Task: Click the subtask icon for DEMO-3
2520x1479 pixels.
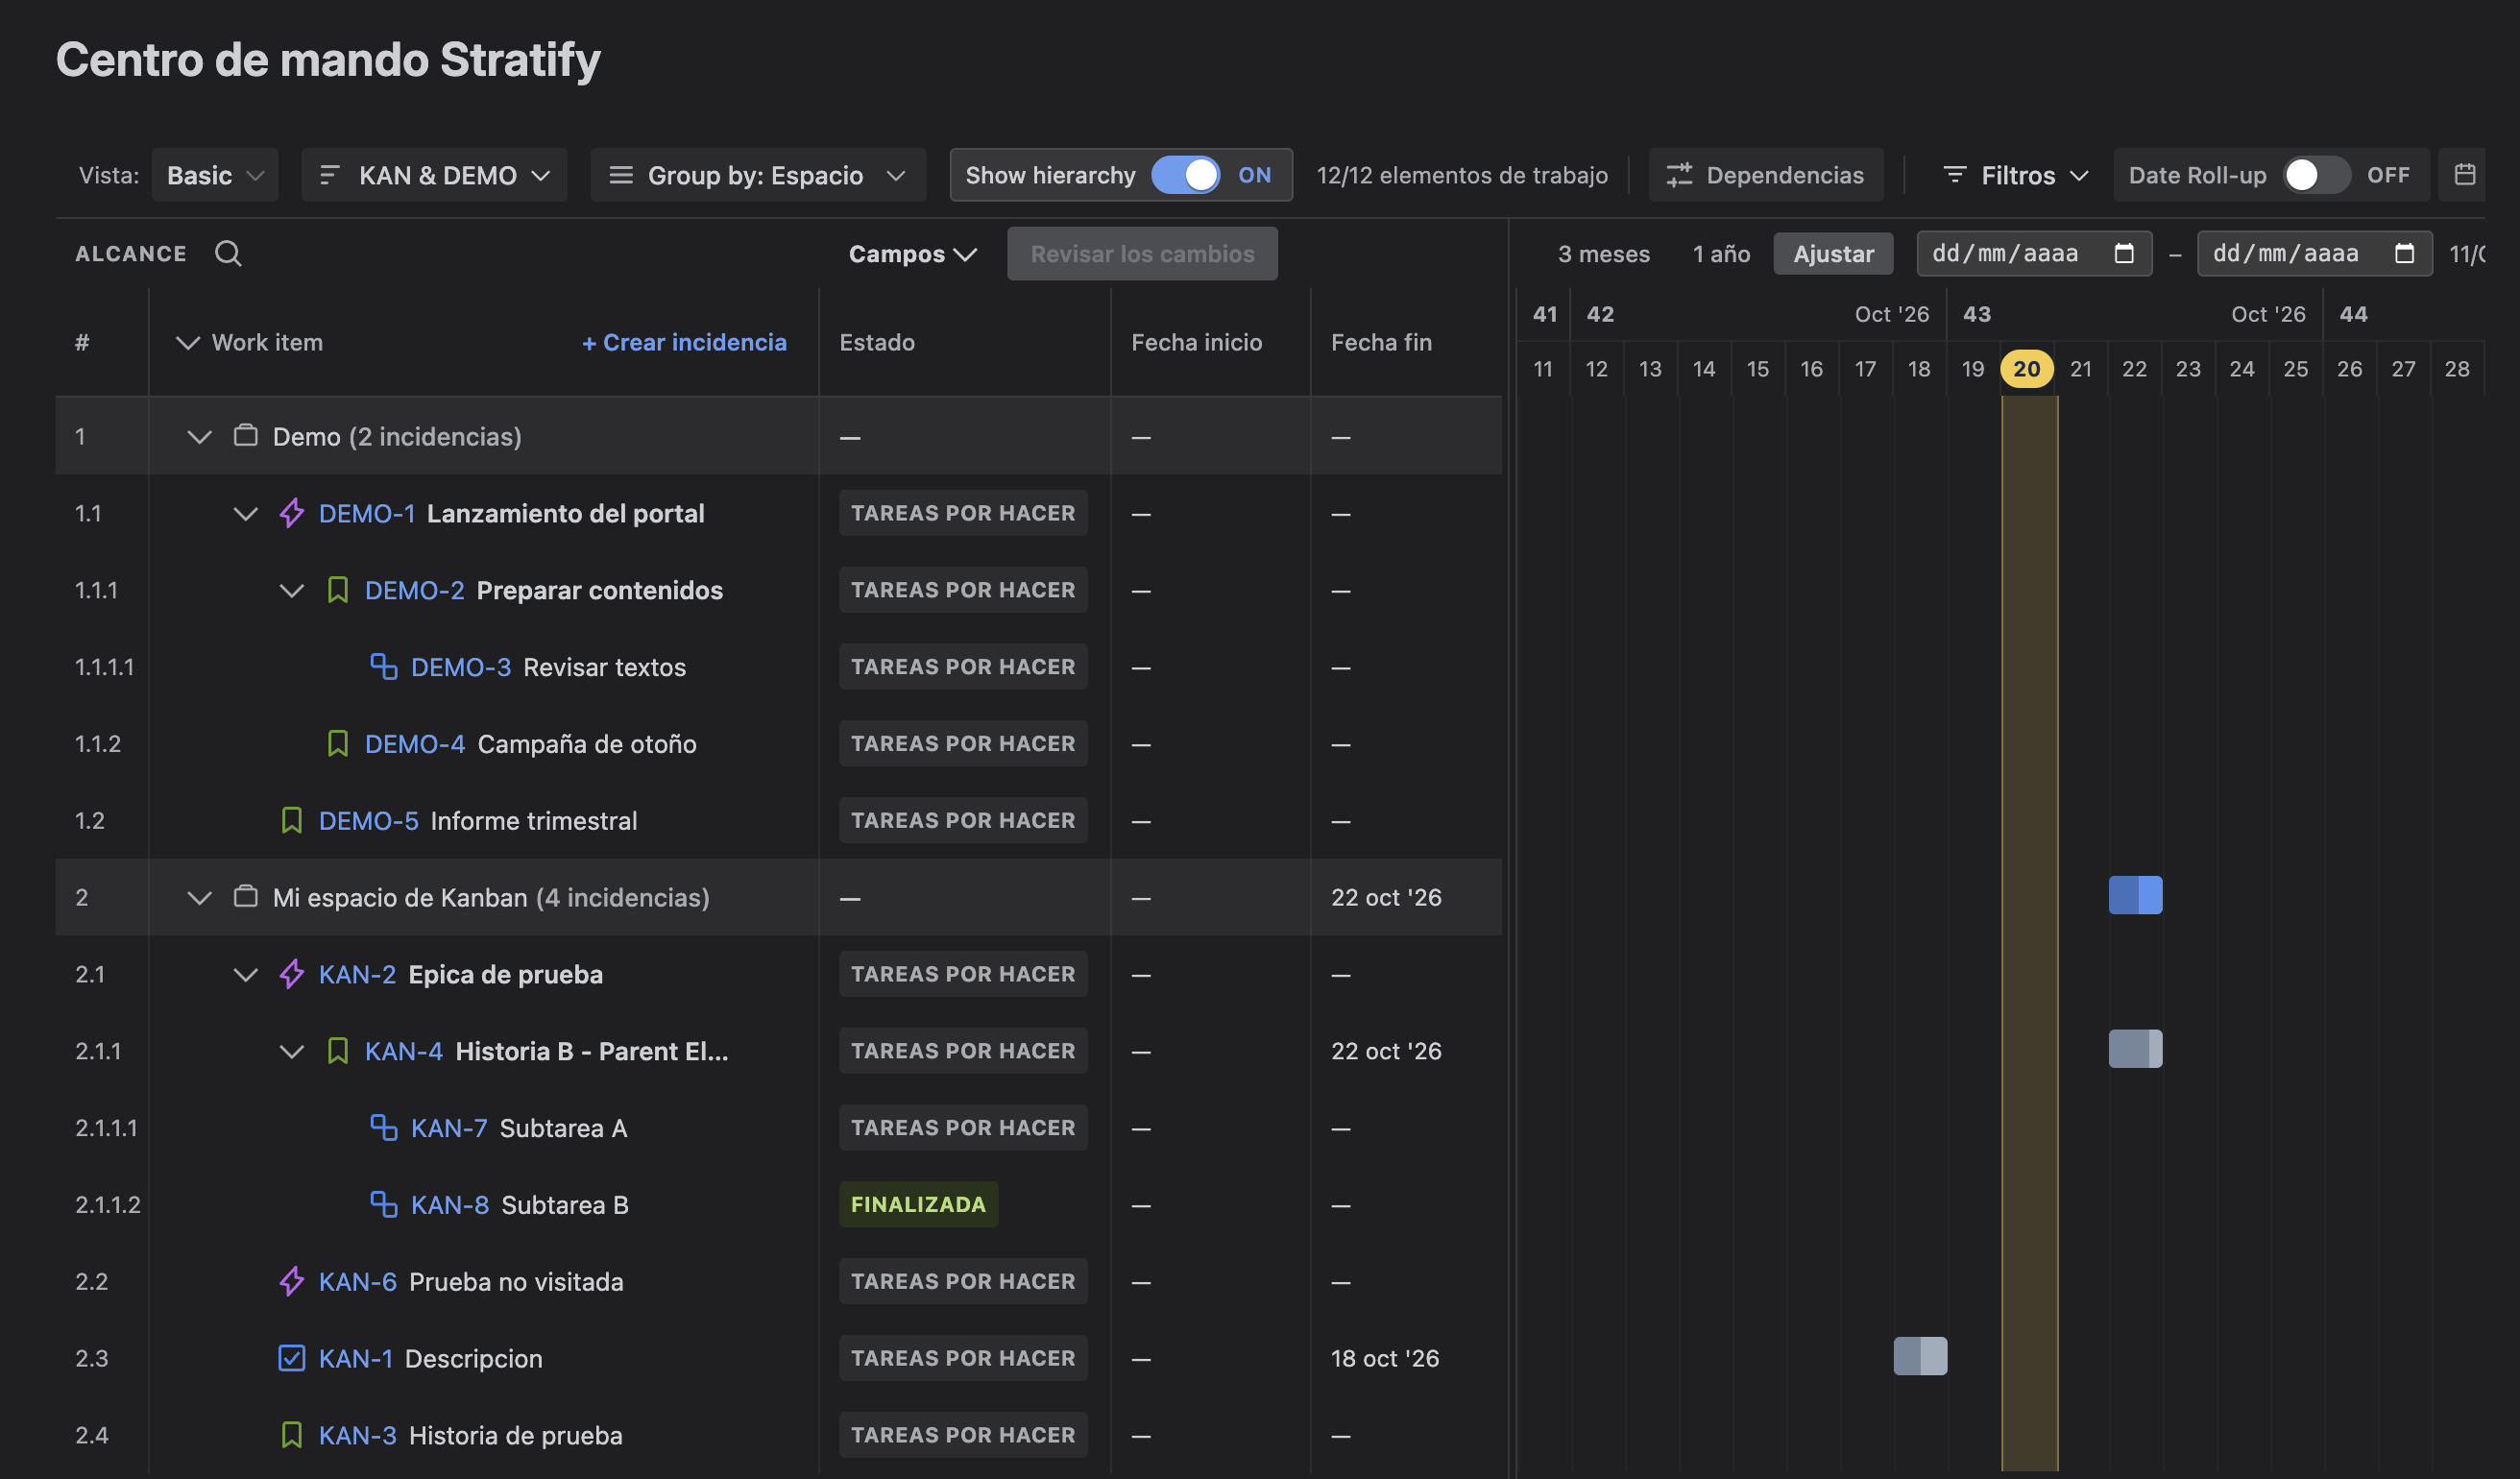Action: (x=384, y=667)
